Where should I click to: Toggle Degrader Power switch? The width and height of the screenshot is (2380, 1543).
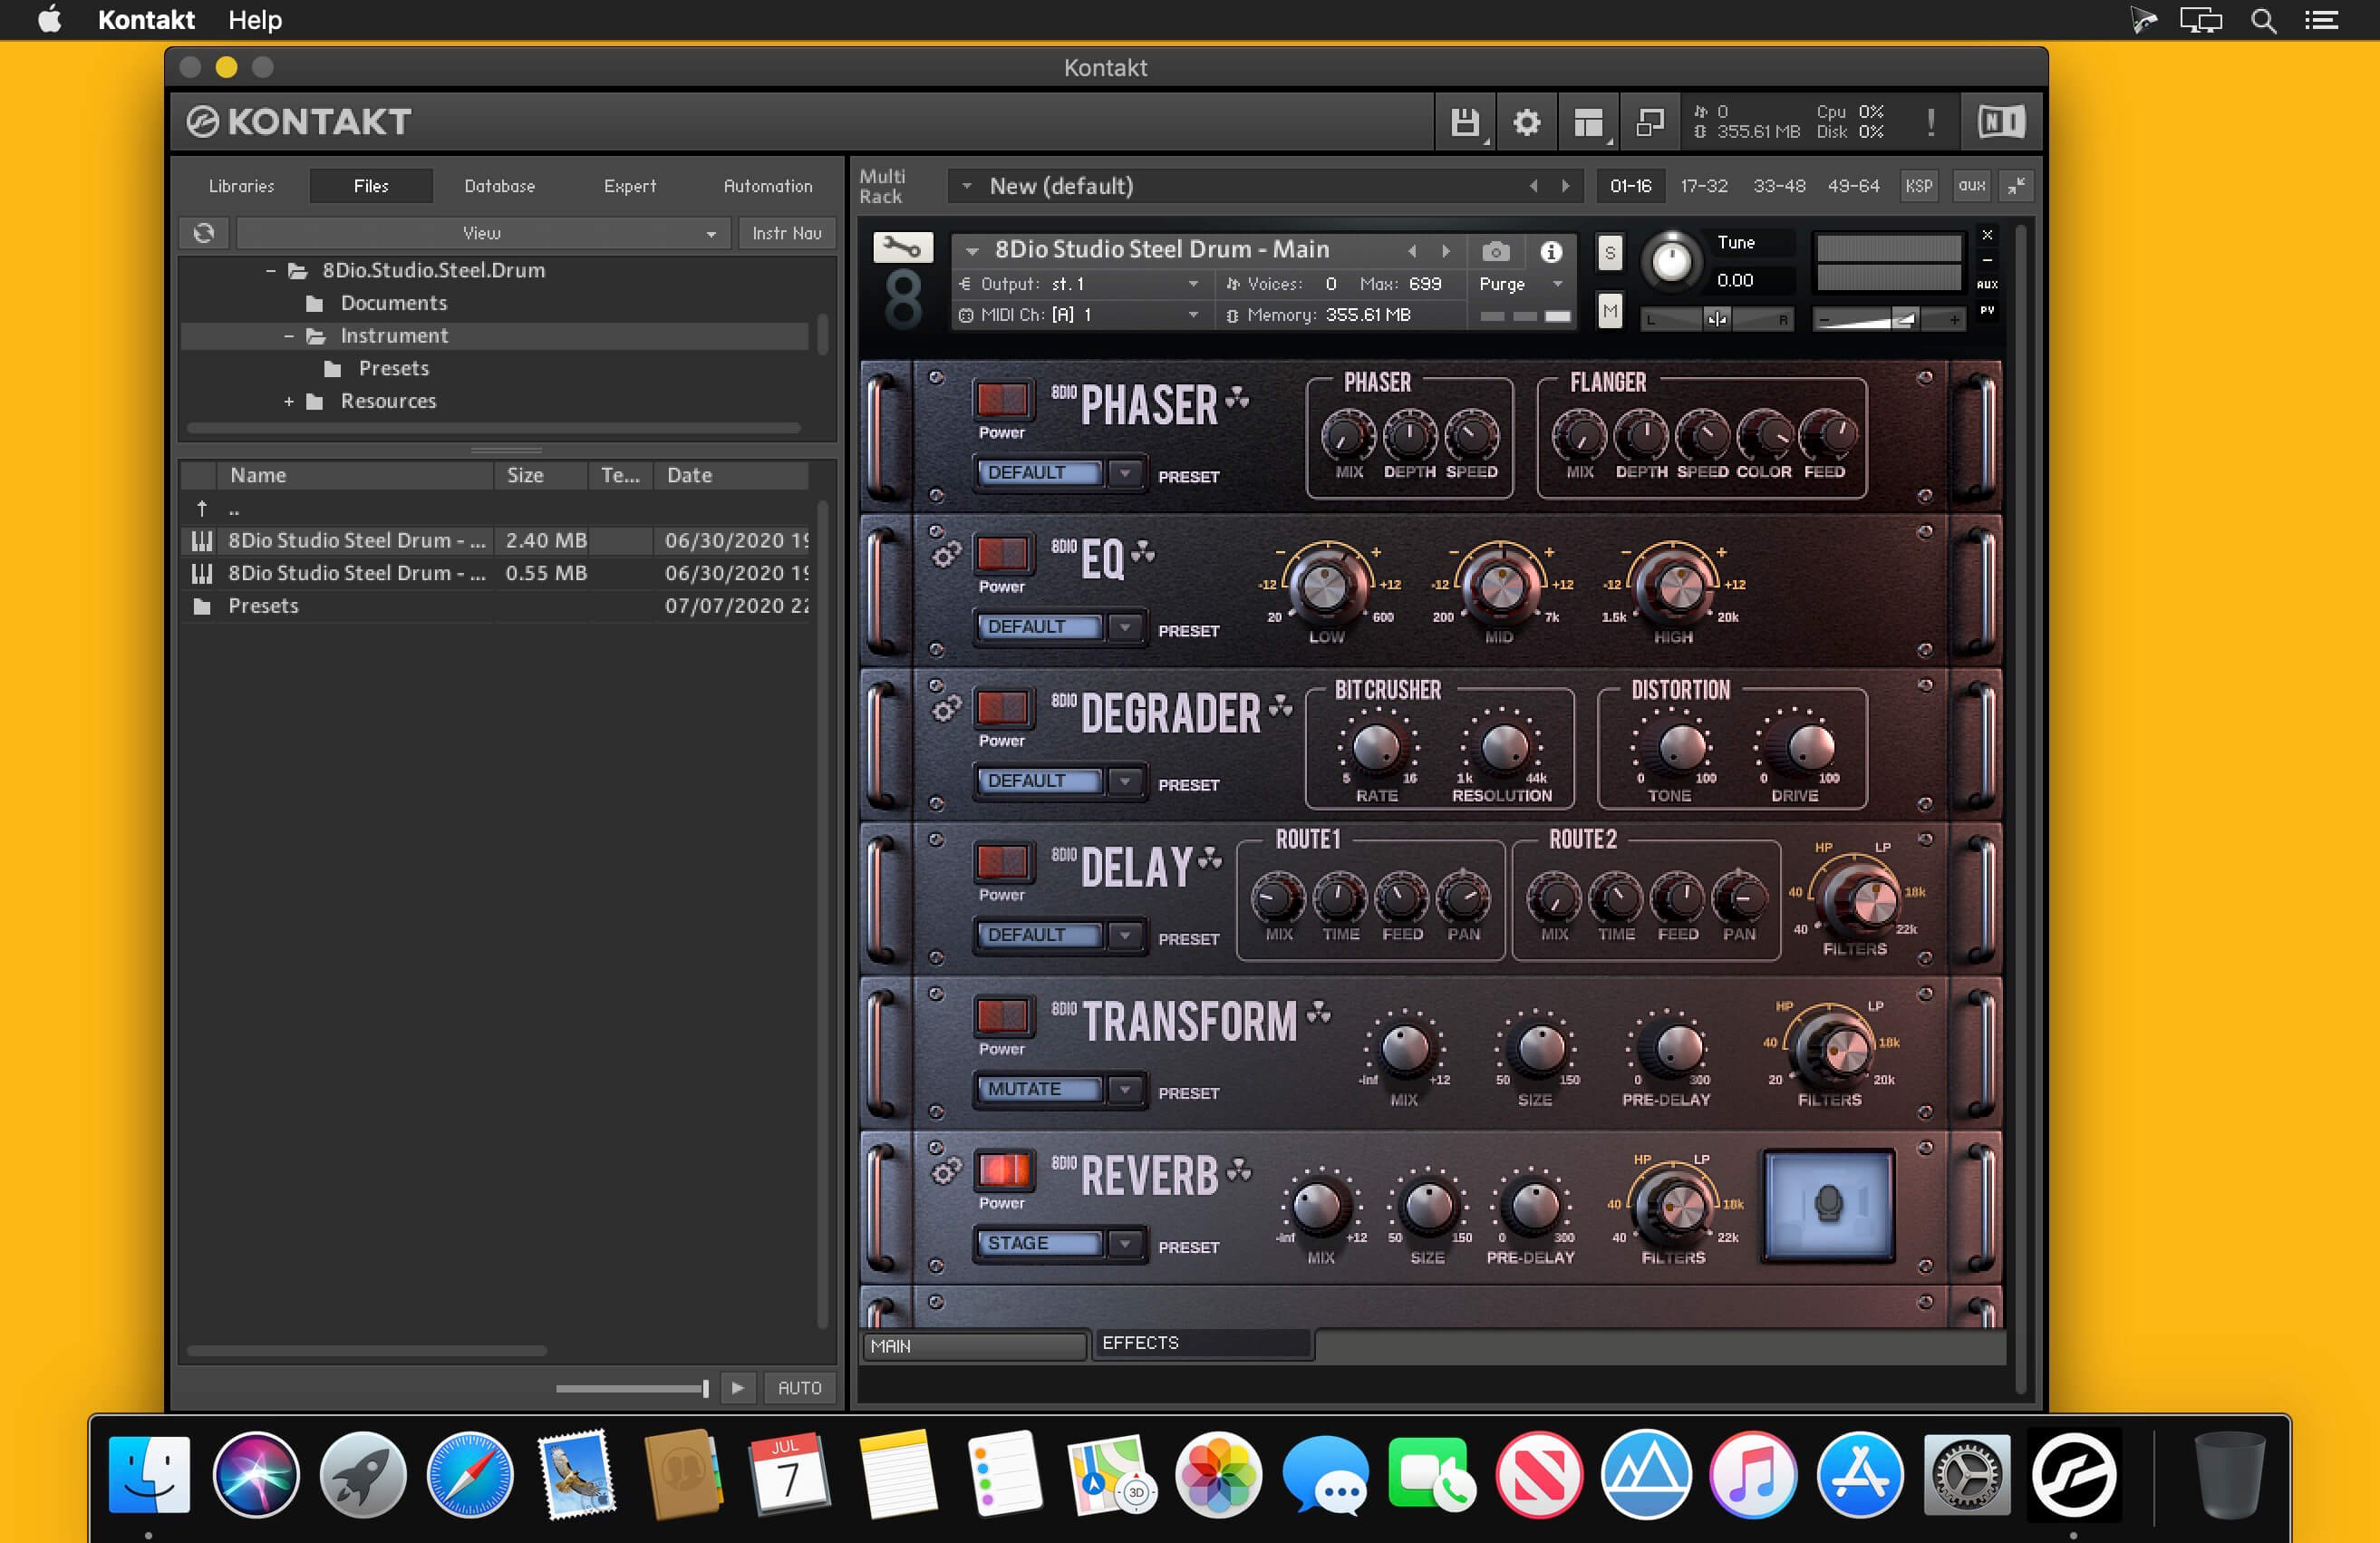point(1002,708)
